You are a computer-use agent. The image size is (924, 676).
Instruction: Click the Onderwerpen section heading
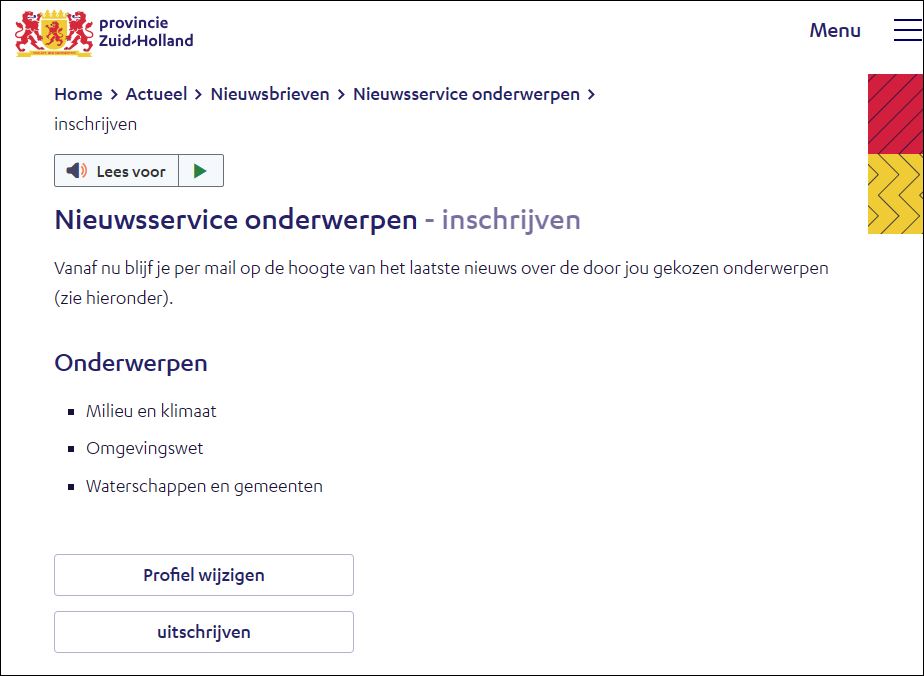(131, 362)
